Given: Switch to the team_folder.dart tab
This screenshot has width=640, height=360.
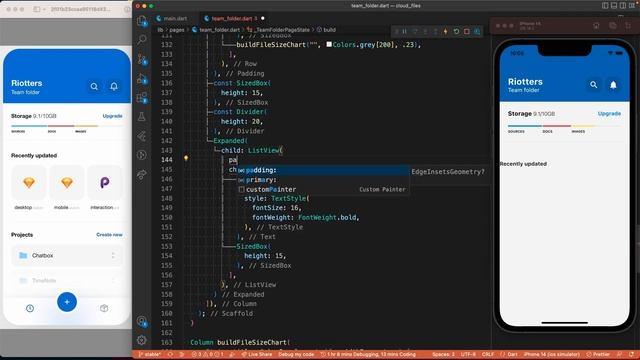Looking at the screenshot, I should (x=231, y=18).
